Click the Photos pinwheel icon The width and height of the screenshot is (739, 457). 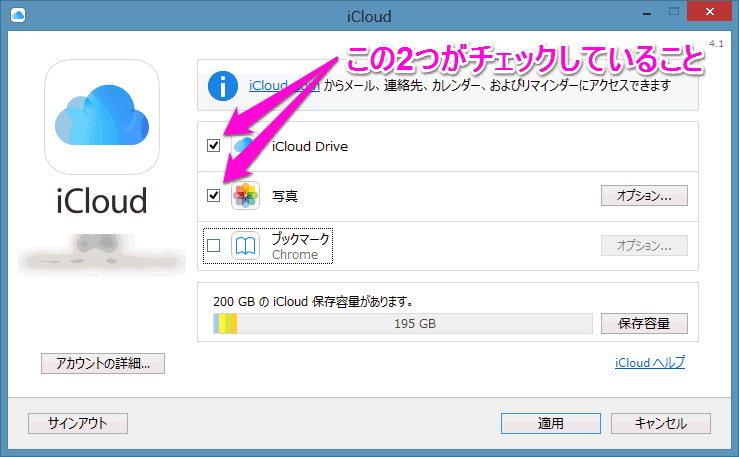245,196
